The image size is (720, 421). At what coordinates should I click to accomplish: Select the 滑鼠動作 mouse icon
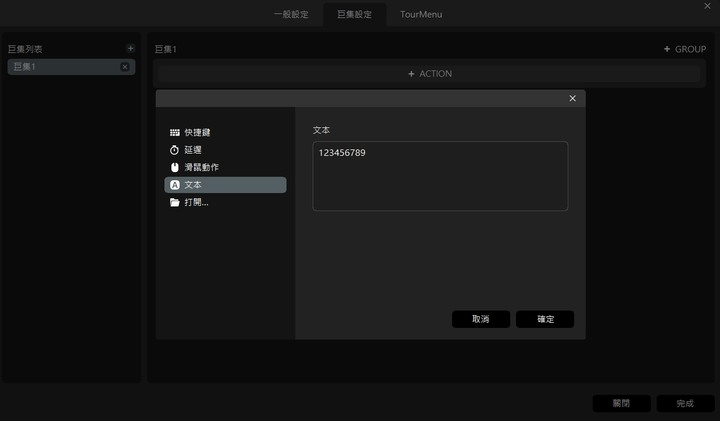coord(174,168)
